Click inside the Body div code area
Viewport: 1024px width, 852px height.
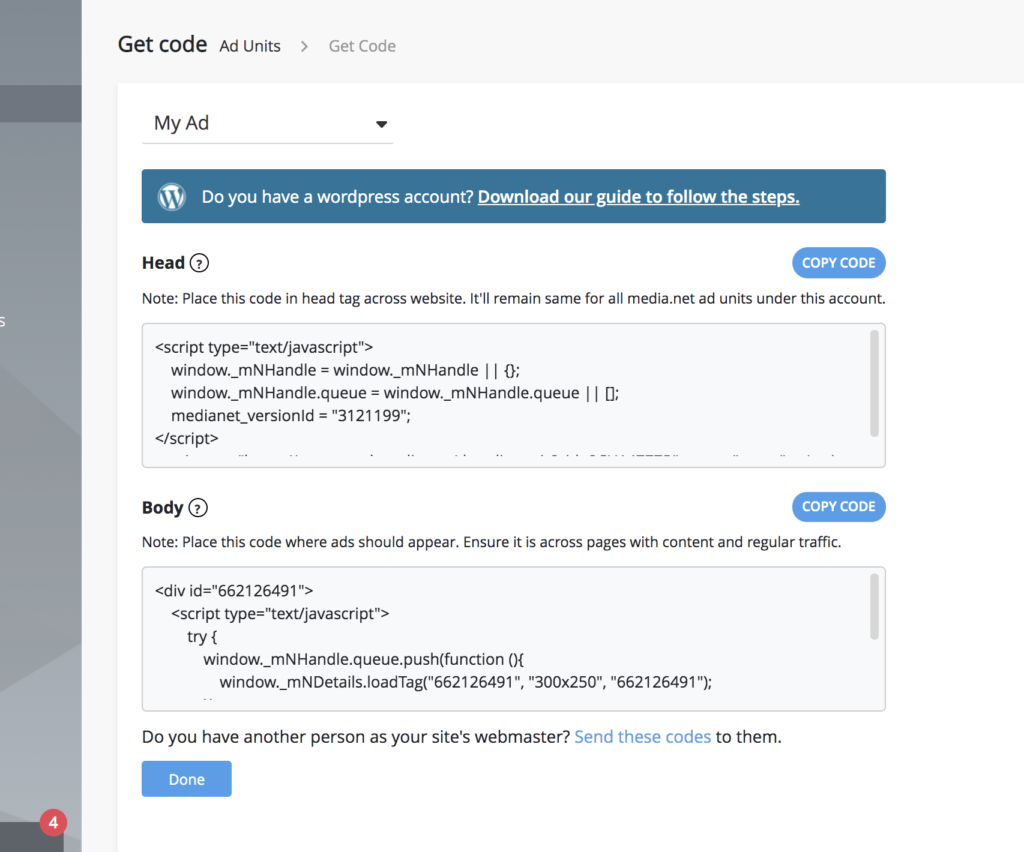(x=506, y=639)
